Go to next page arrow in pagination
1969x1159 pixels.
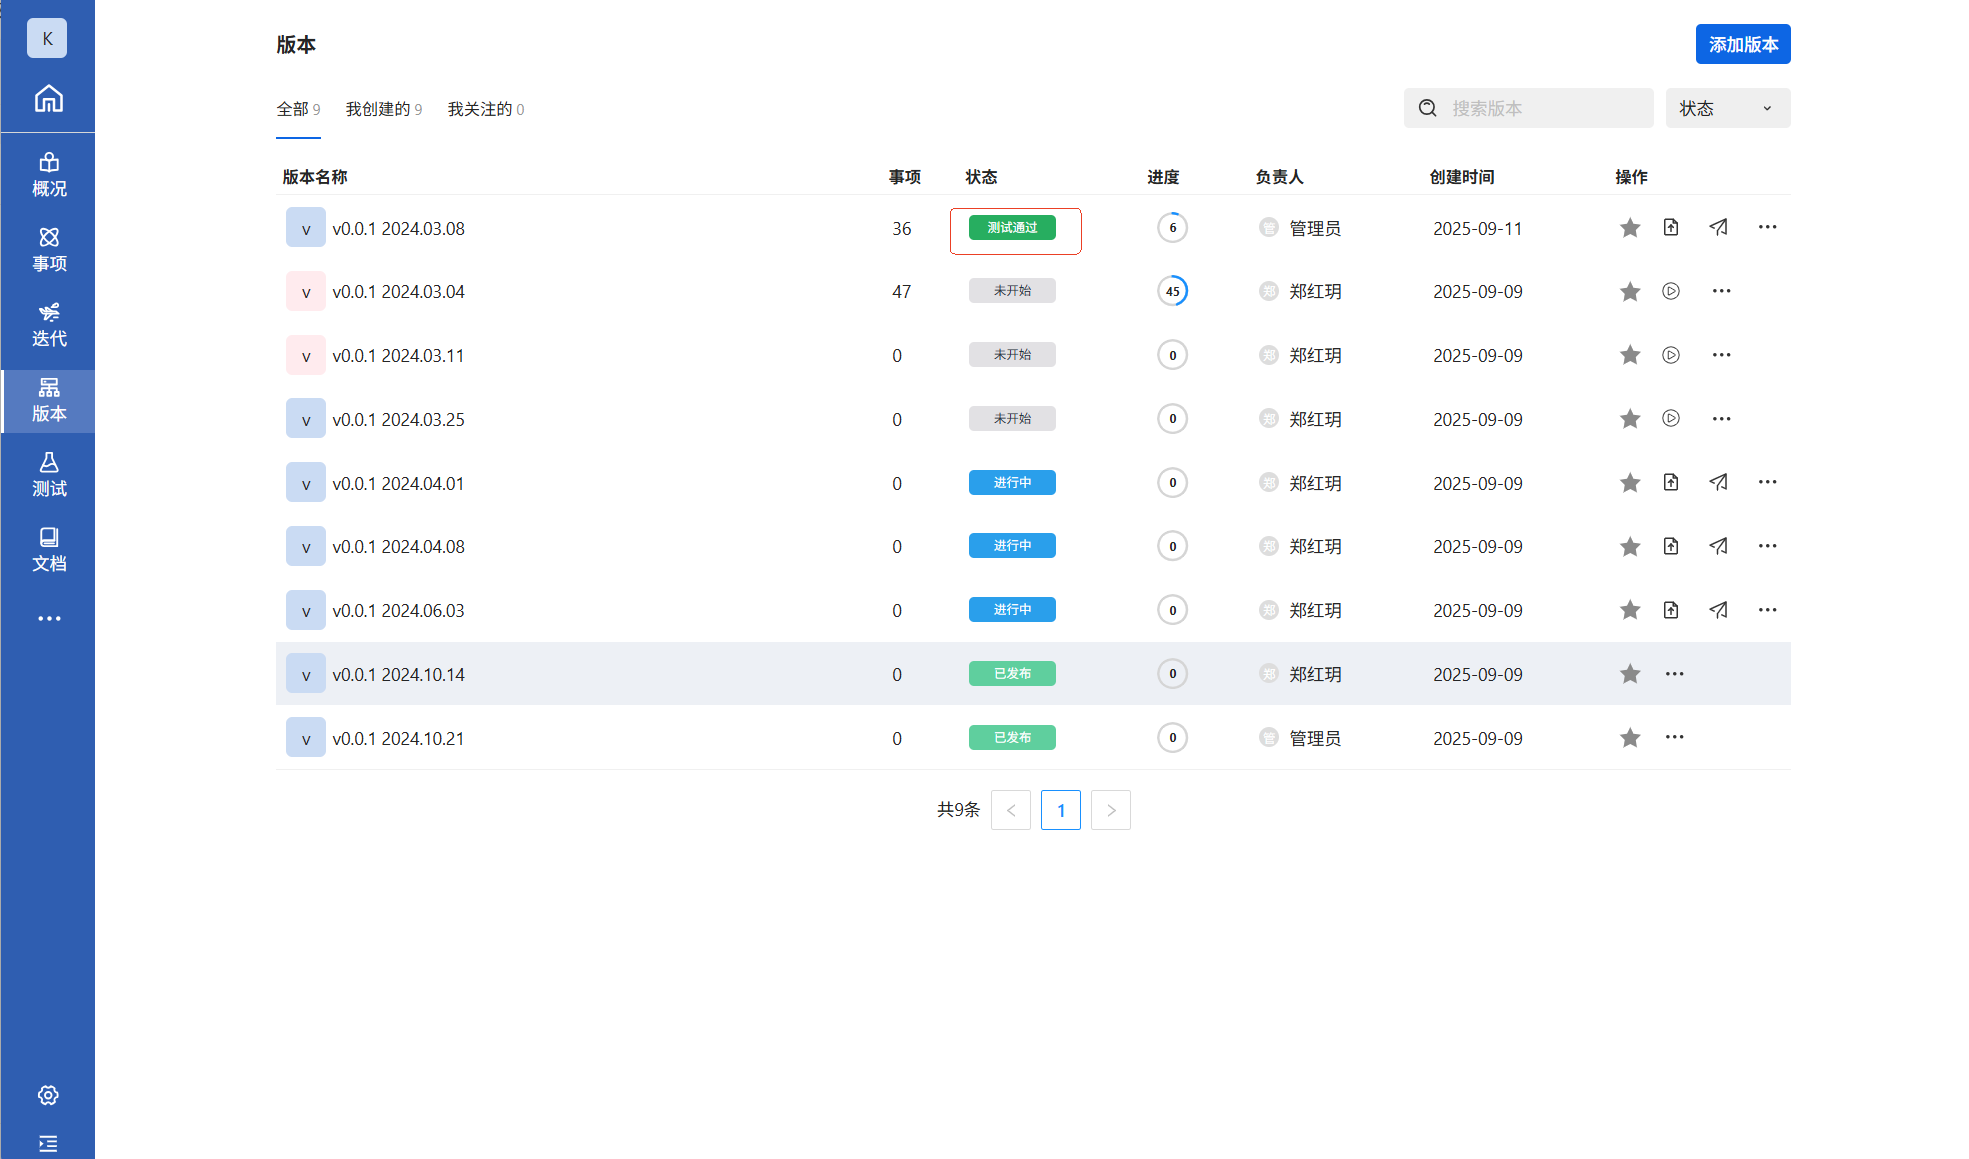coord(1110,810)
